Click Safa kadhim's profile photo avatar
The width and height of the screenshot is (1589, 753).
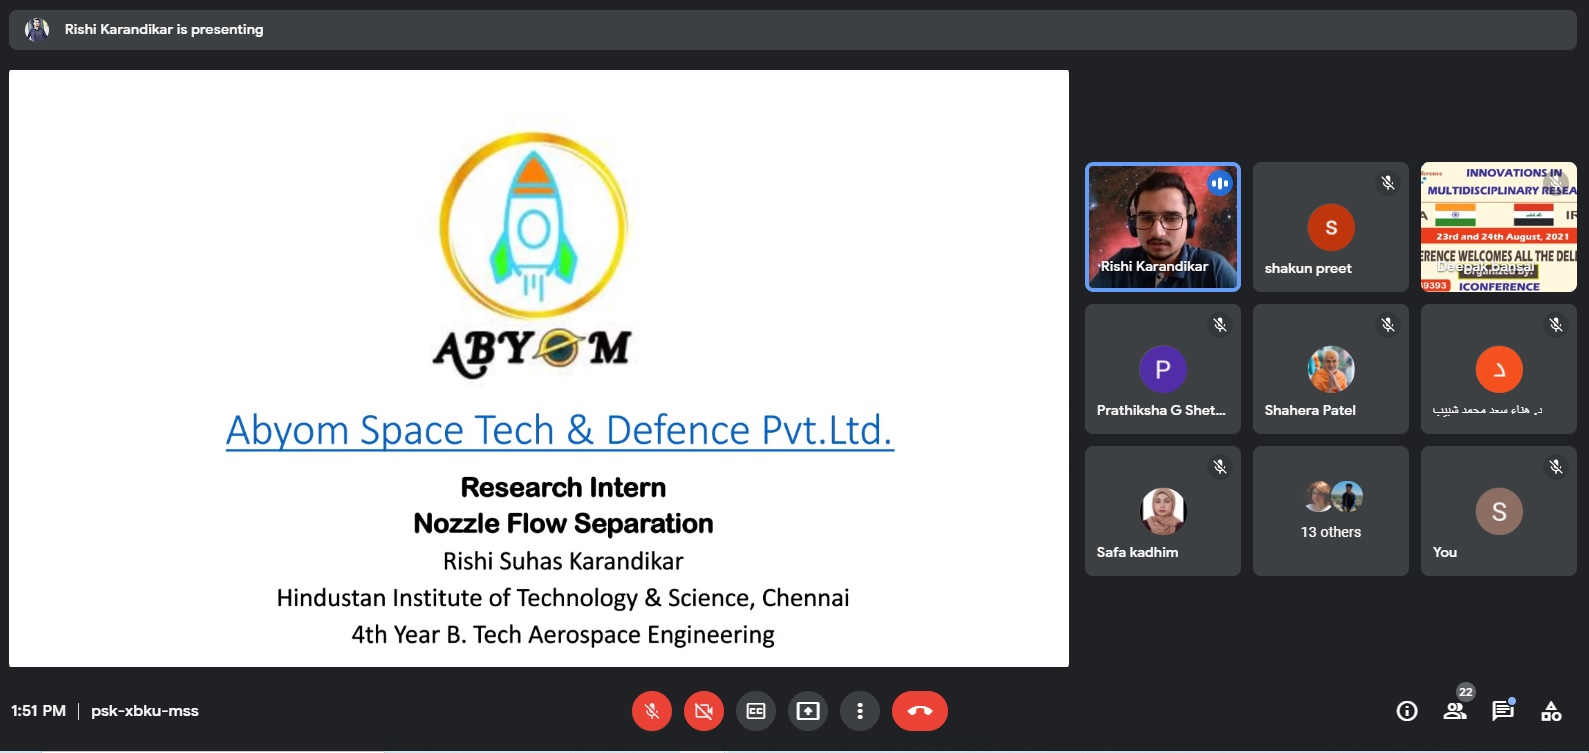(x=1163, y=511)
